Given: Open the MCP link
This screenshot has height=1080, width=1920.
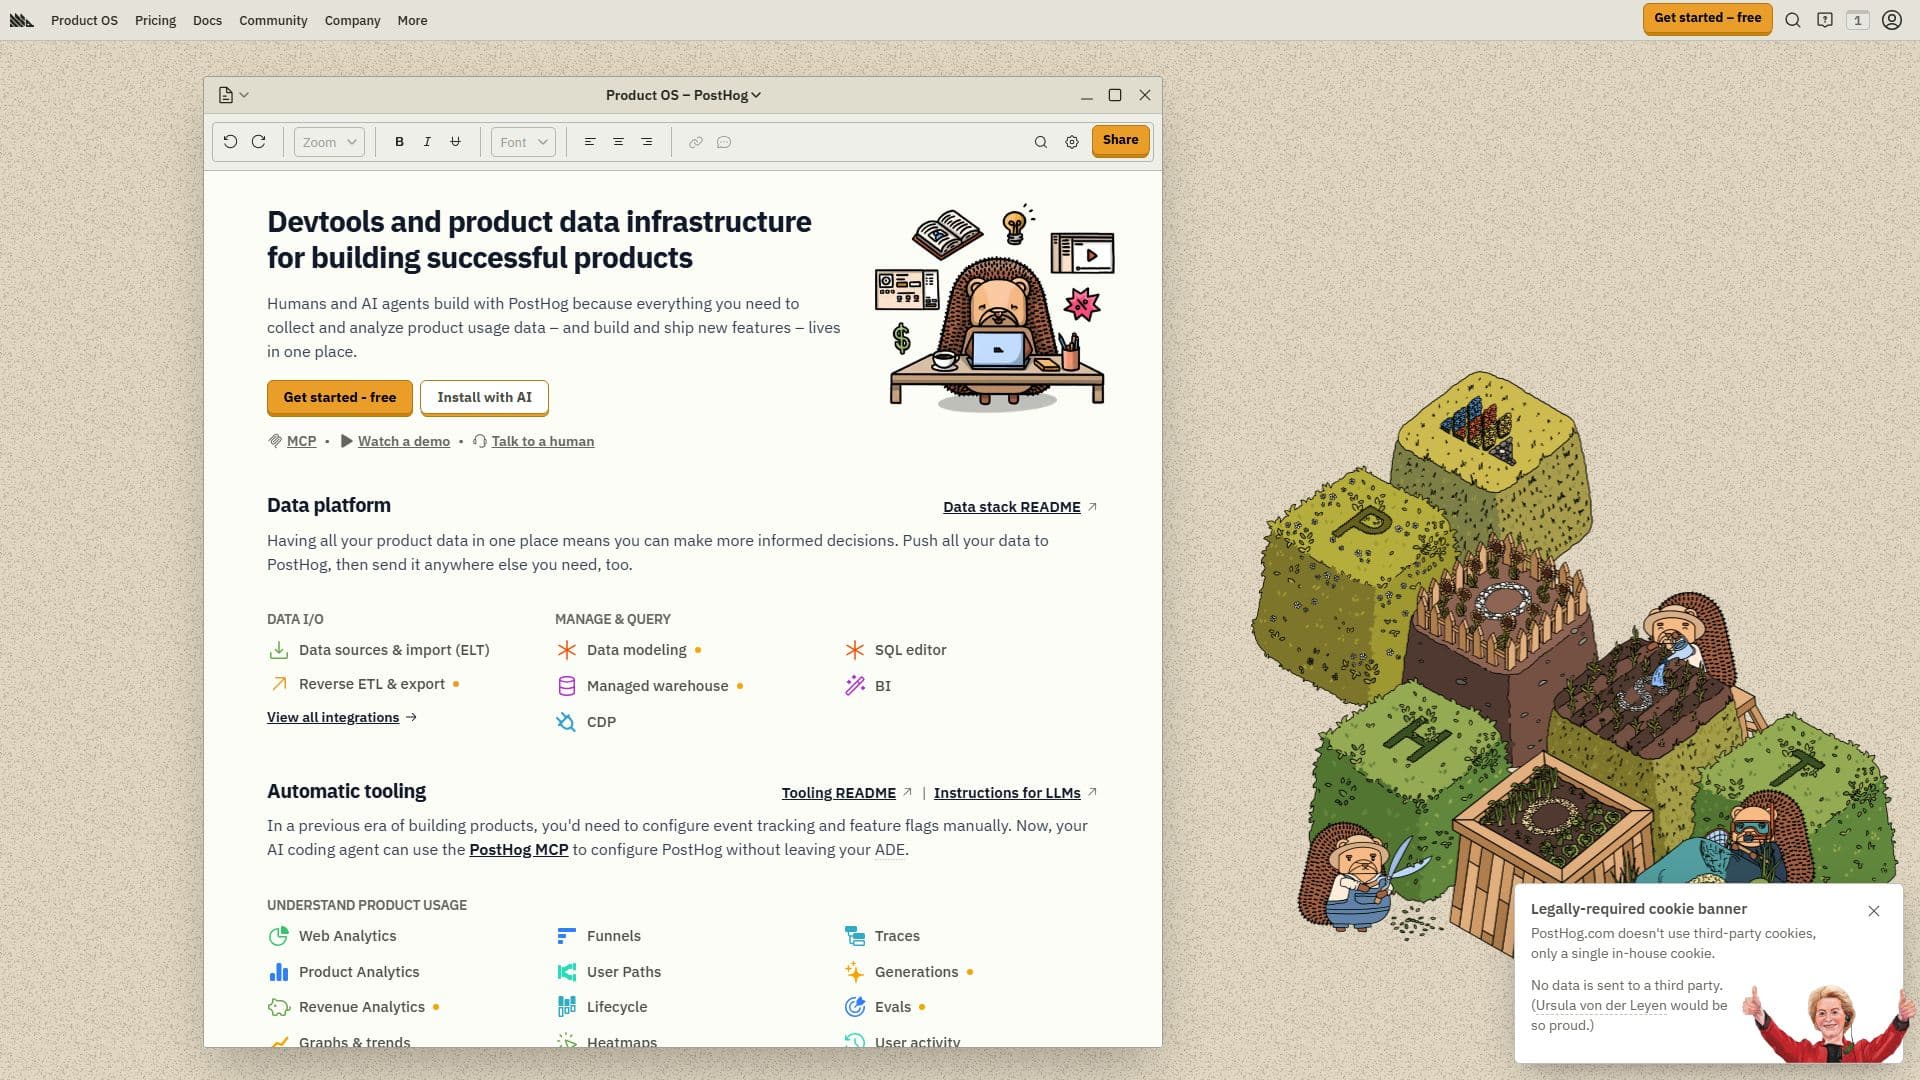Looking at the screenshot, I should pyautogui.click(x=301, y=441).
